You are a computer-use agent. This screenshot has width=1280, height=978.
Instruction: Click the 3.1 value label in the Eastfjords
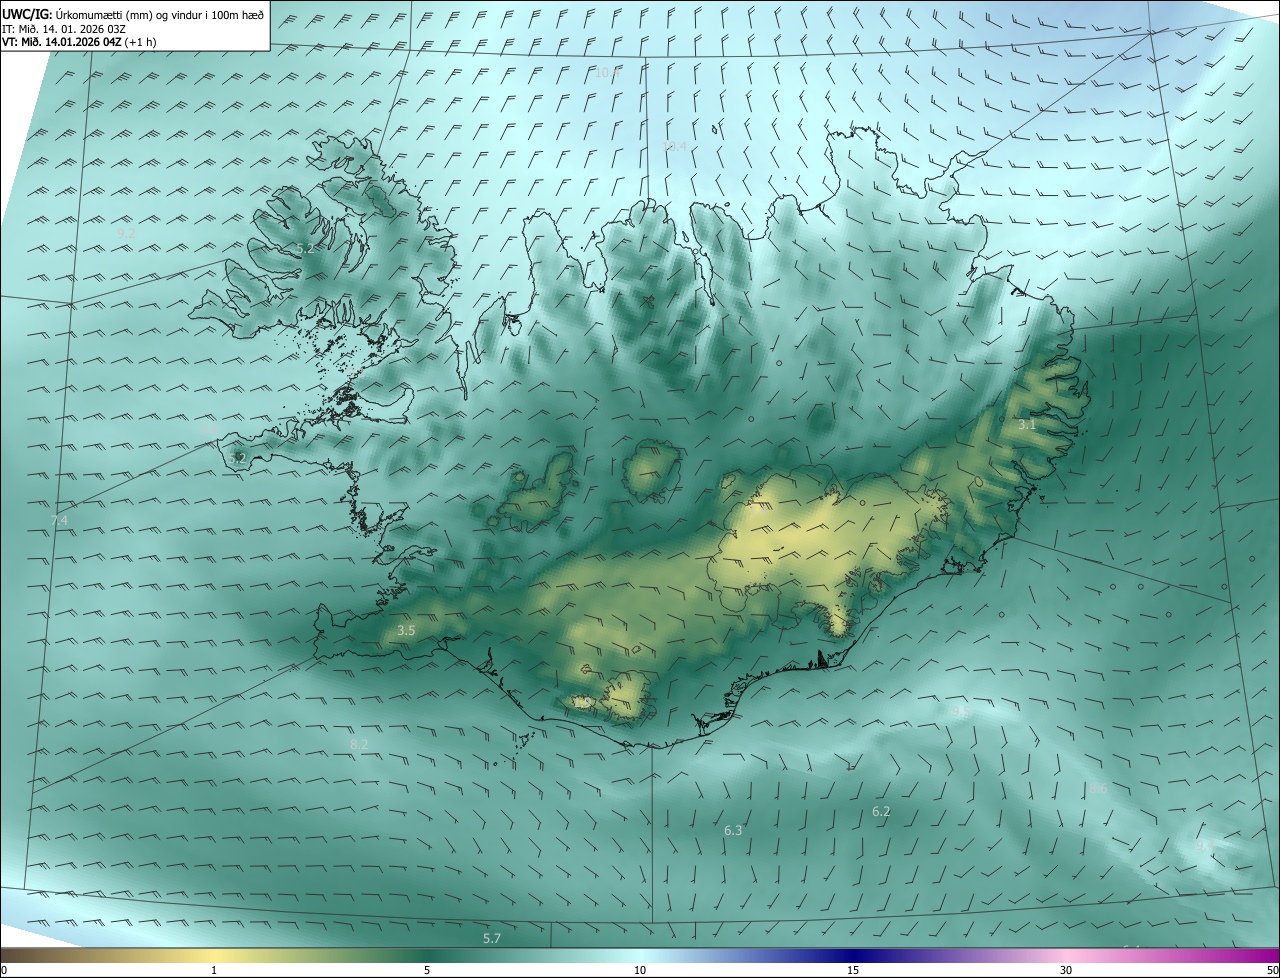pos(1027,424)
